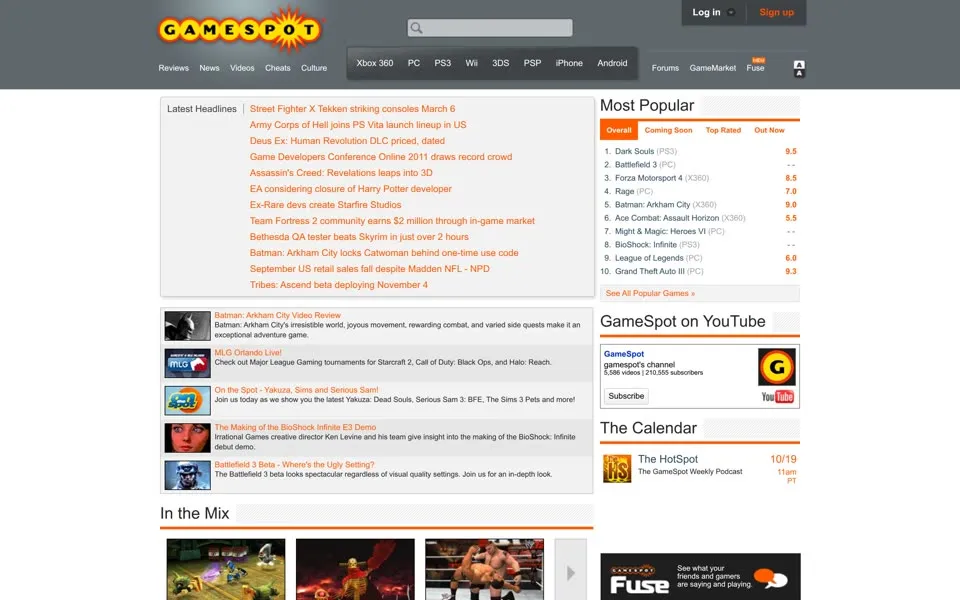Click the GameSpot logo
This screenshot has height=600, width=960.
pos(241,29)
